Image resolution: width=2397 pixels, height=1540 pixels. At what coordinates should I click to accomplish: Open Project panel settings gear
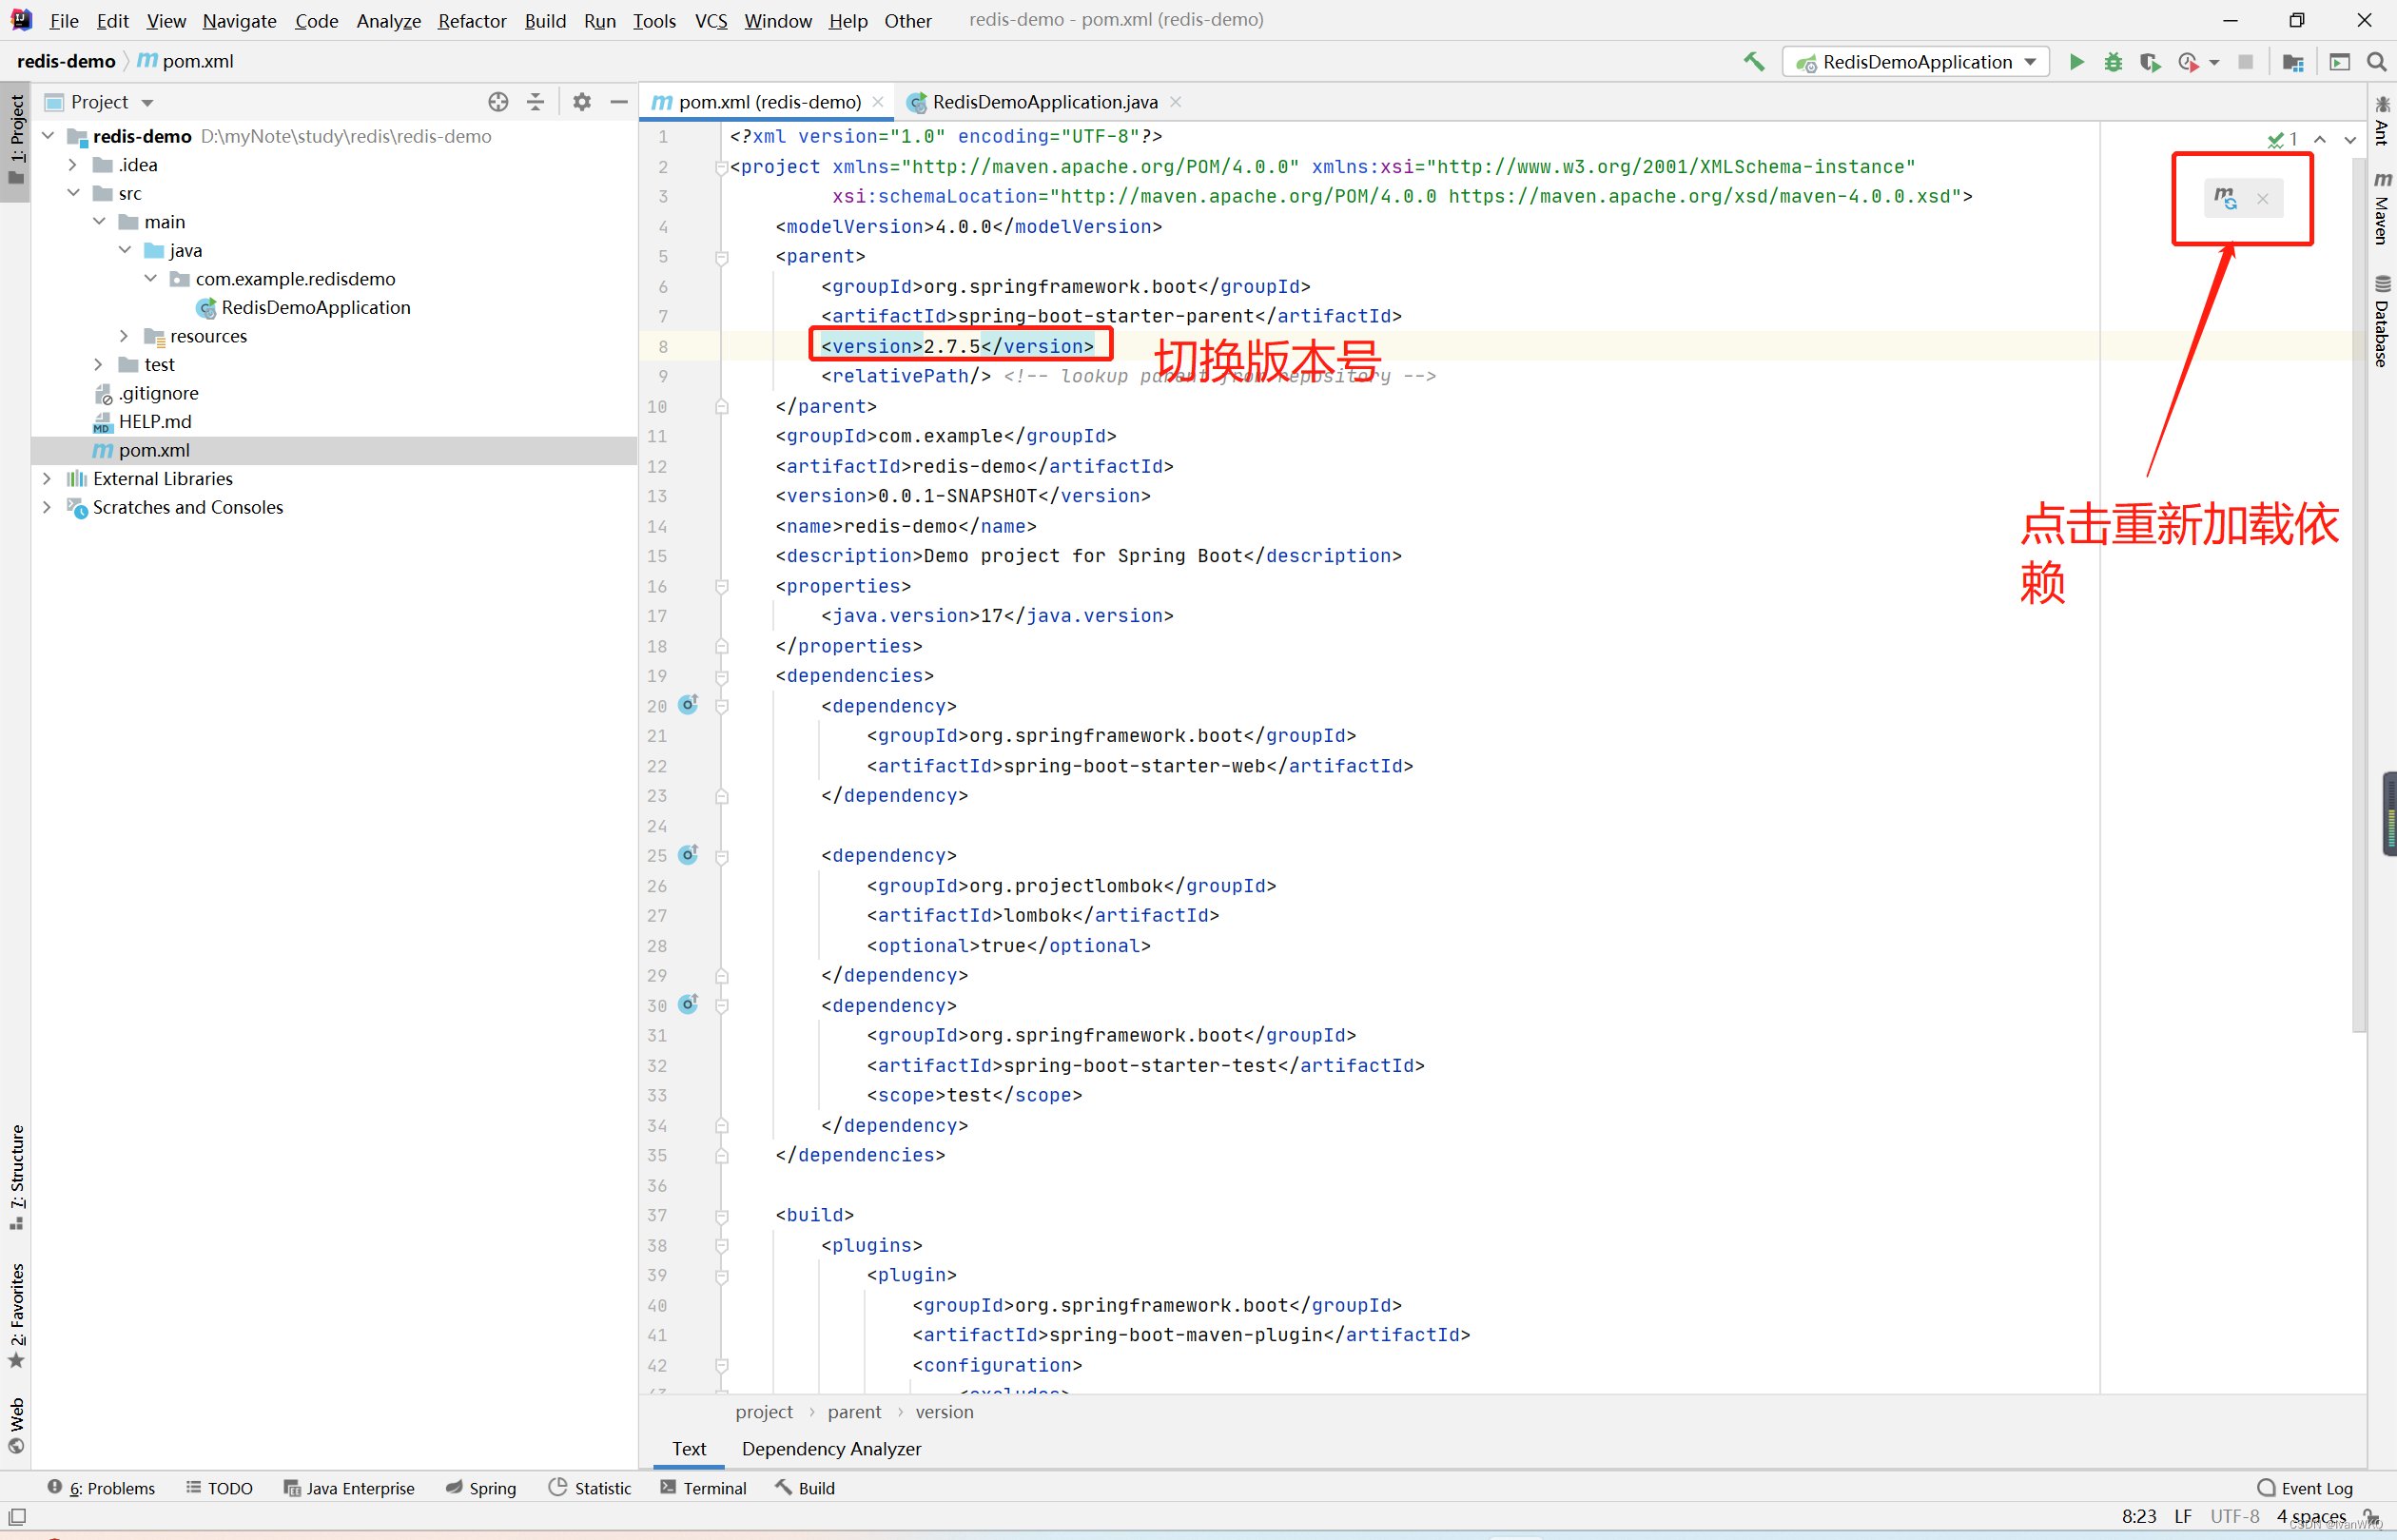pyautogui.click(x=582, y=102)
